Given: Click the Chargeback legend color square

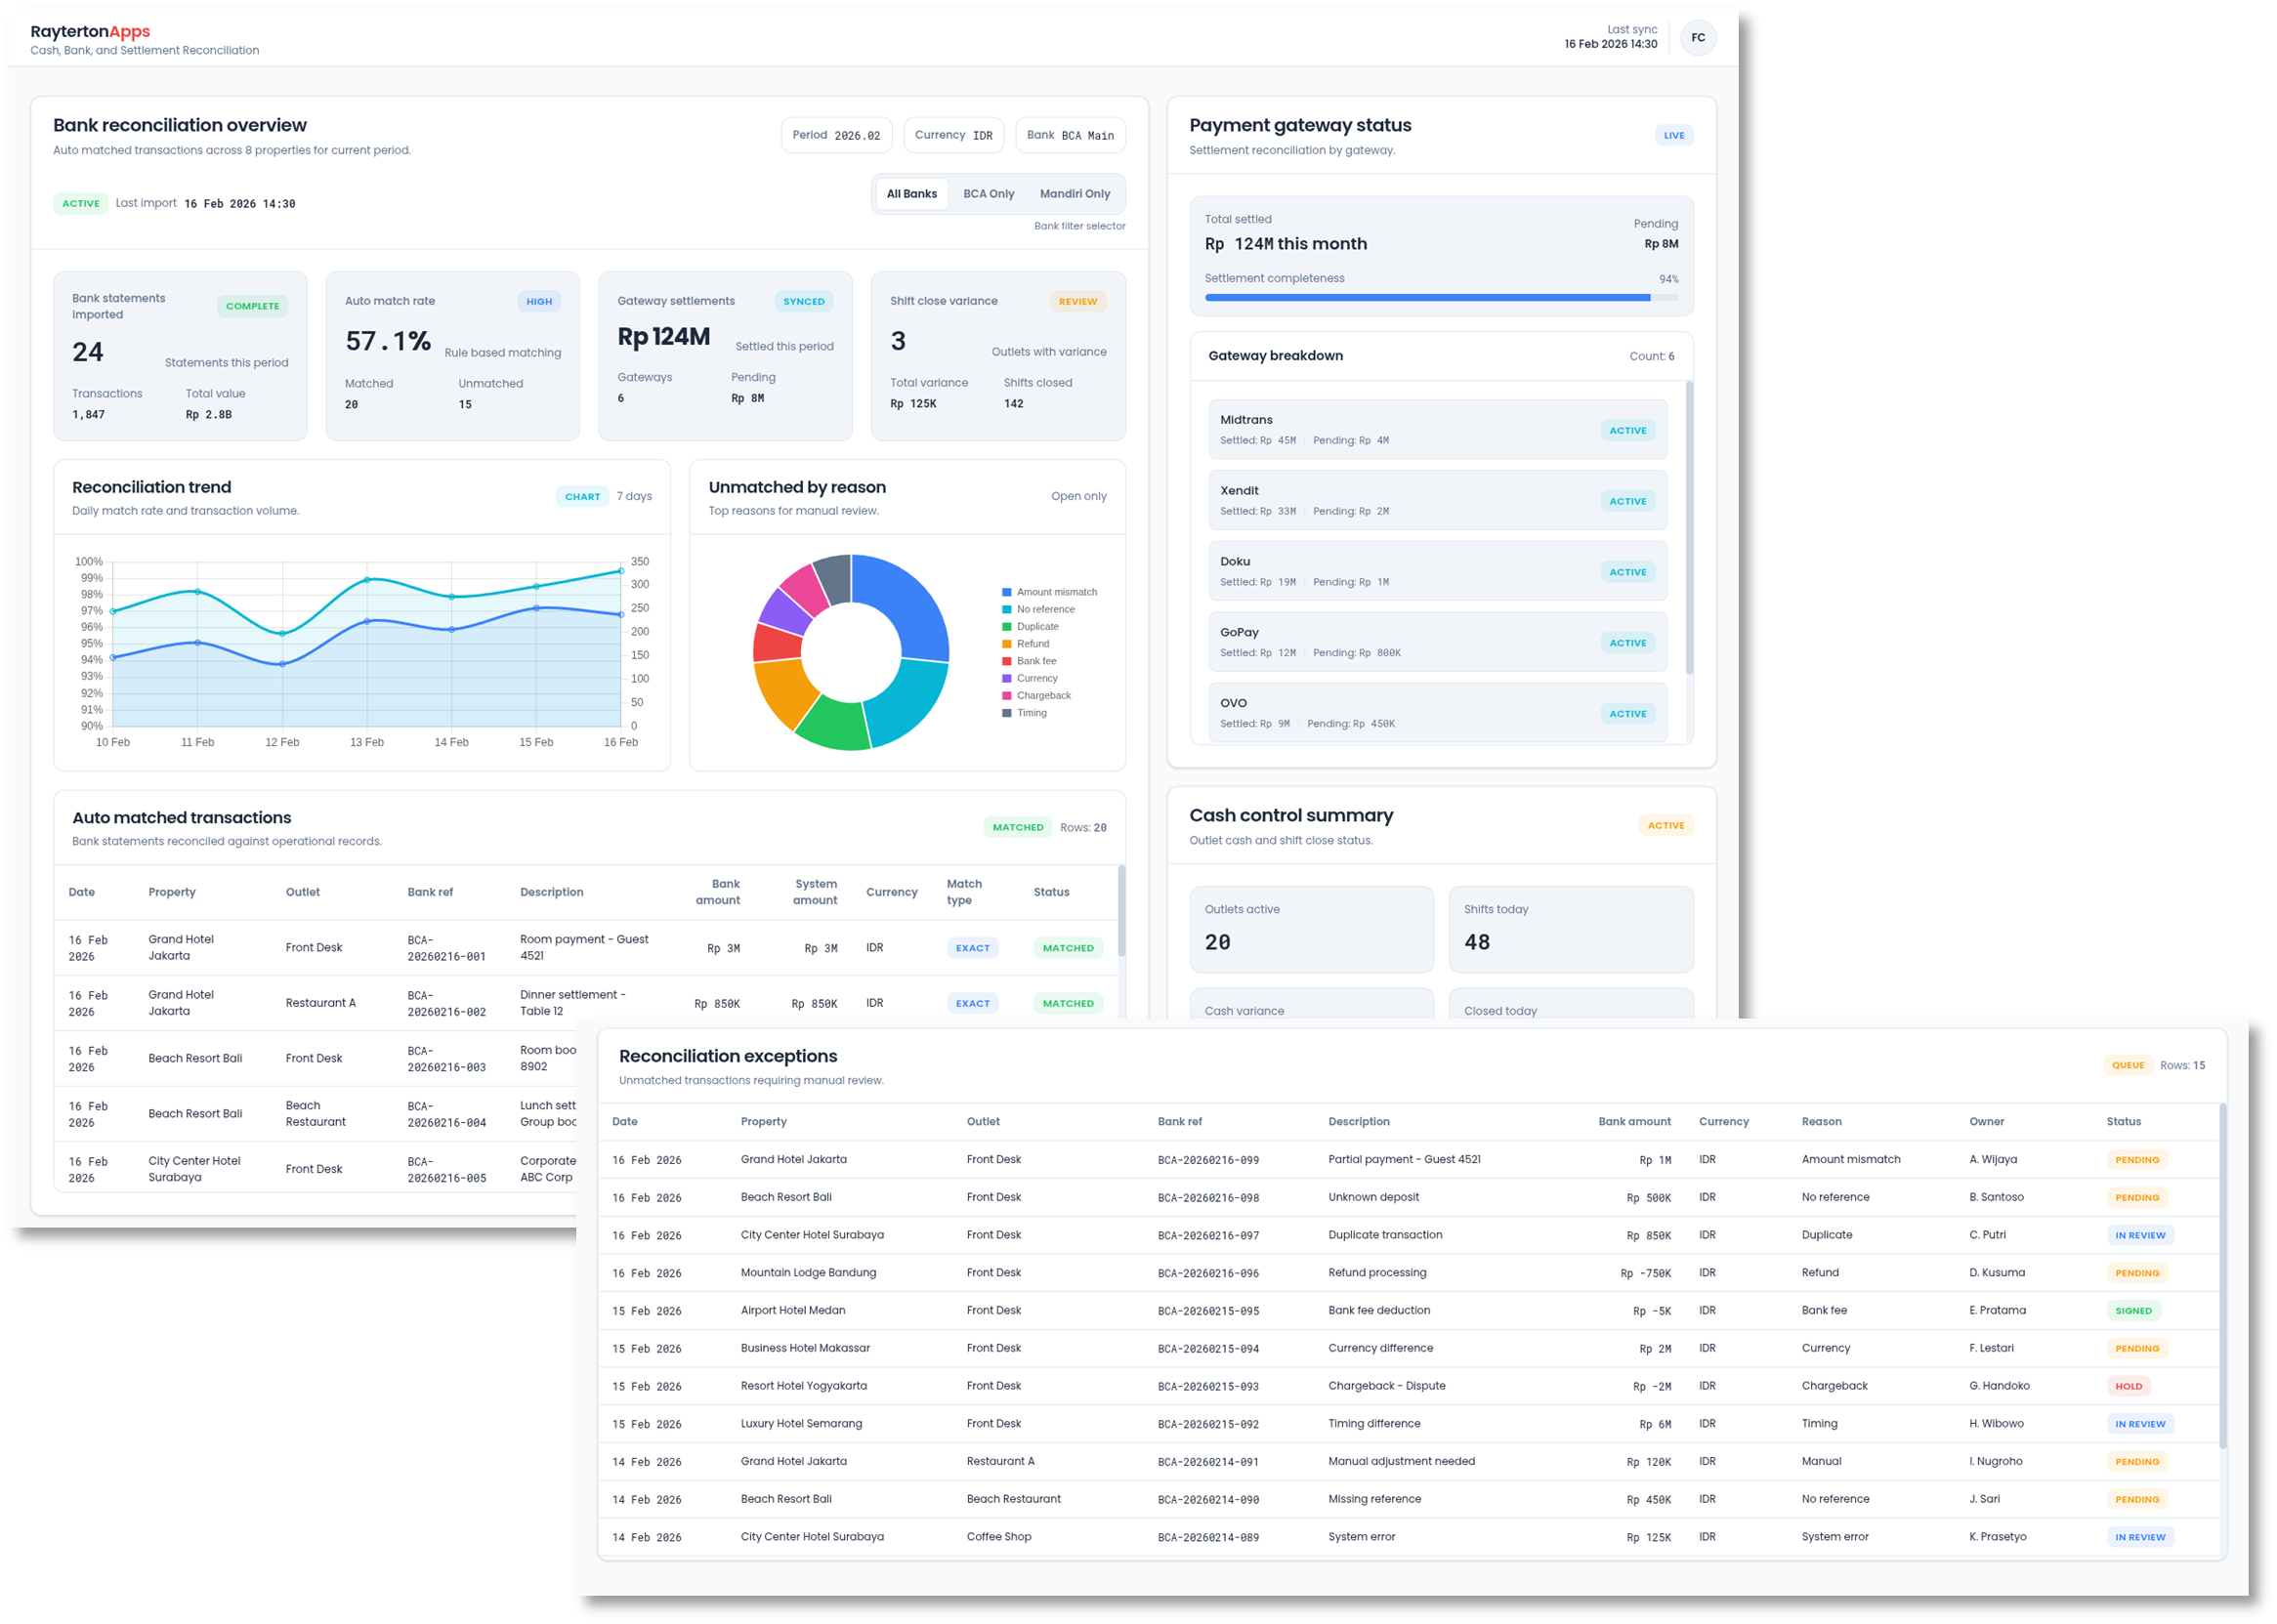Looking at the screenshot, I should tap(1006, 696).
